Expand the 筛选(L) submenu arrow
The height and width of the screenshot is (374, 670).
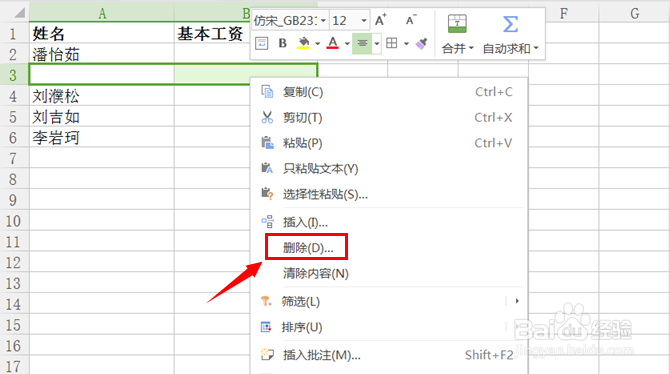(x=517, y=301)
